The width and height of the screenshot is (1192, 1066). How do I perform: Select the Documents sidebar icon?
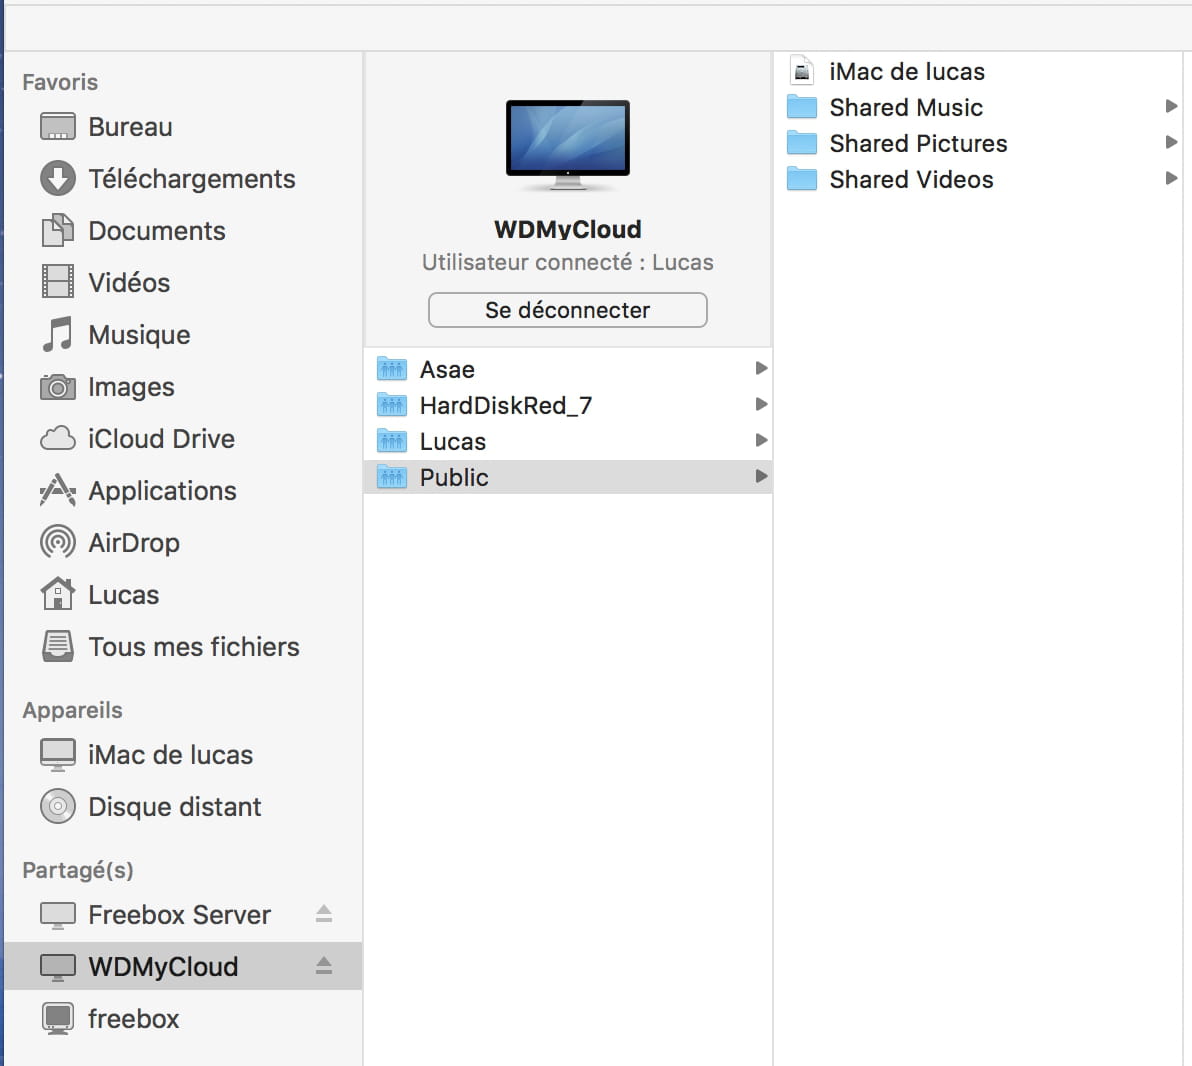pyautogui.click(x=58, y=230)
